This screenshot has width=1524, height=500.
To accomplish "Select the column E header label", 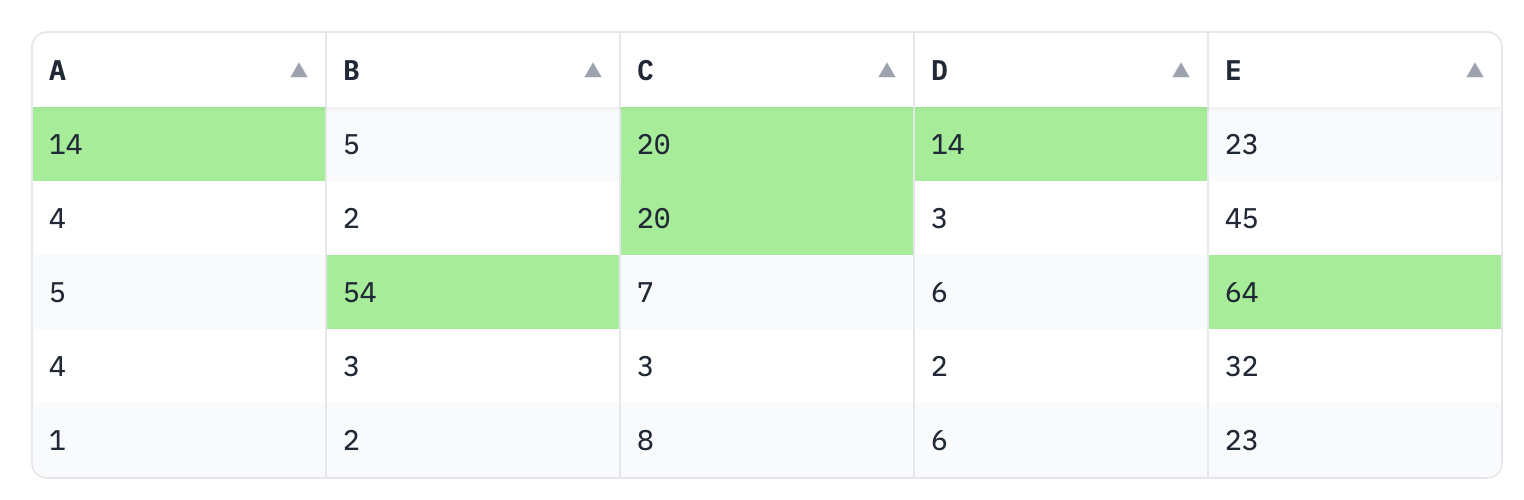I will (1233, 71).
